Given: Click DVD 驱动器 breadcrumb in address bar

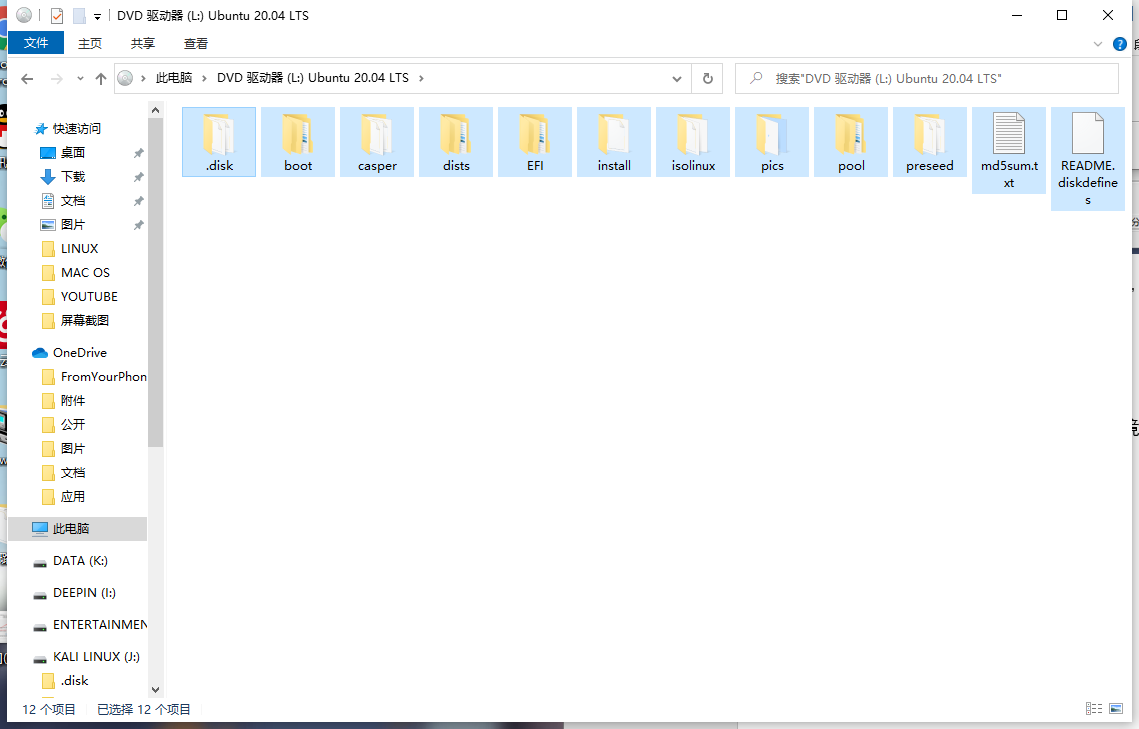Looking at the screenshot, I should pyautogui.click(x=313, y=78).
